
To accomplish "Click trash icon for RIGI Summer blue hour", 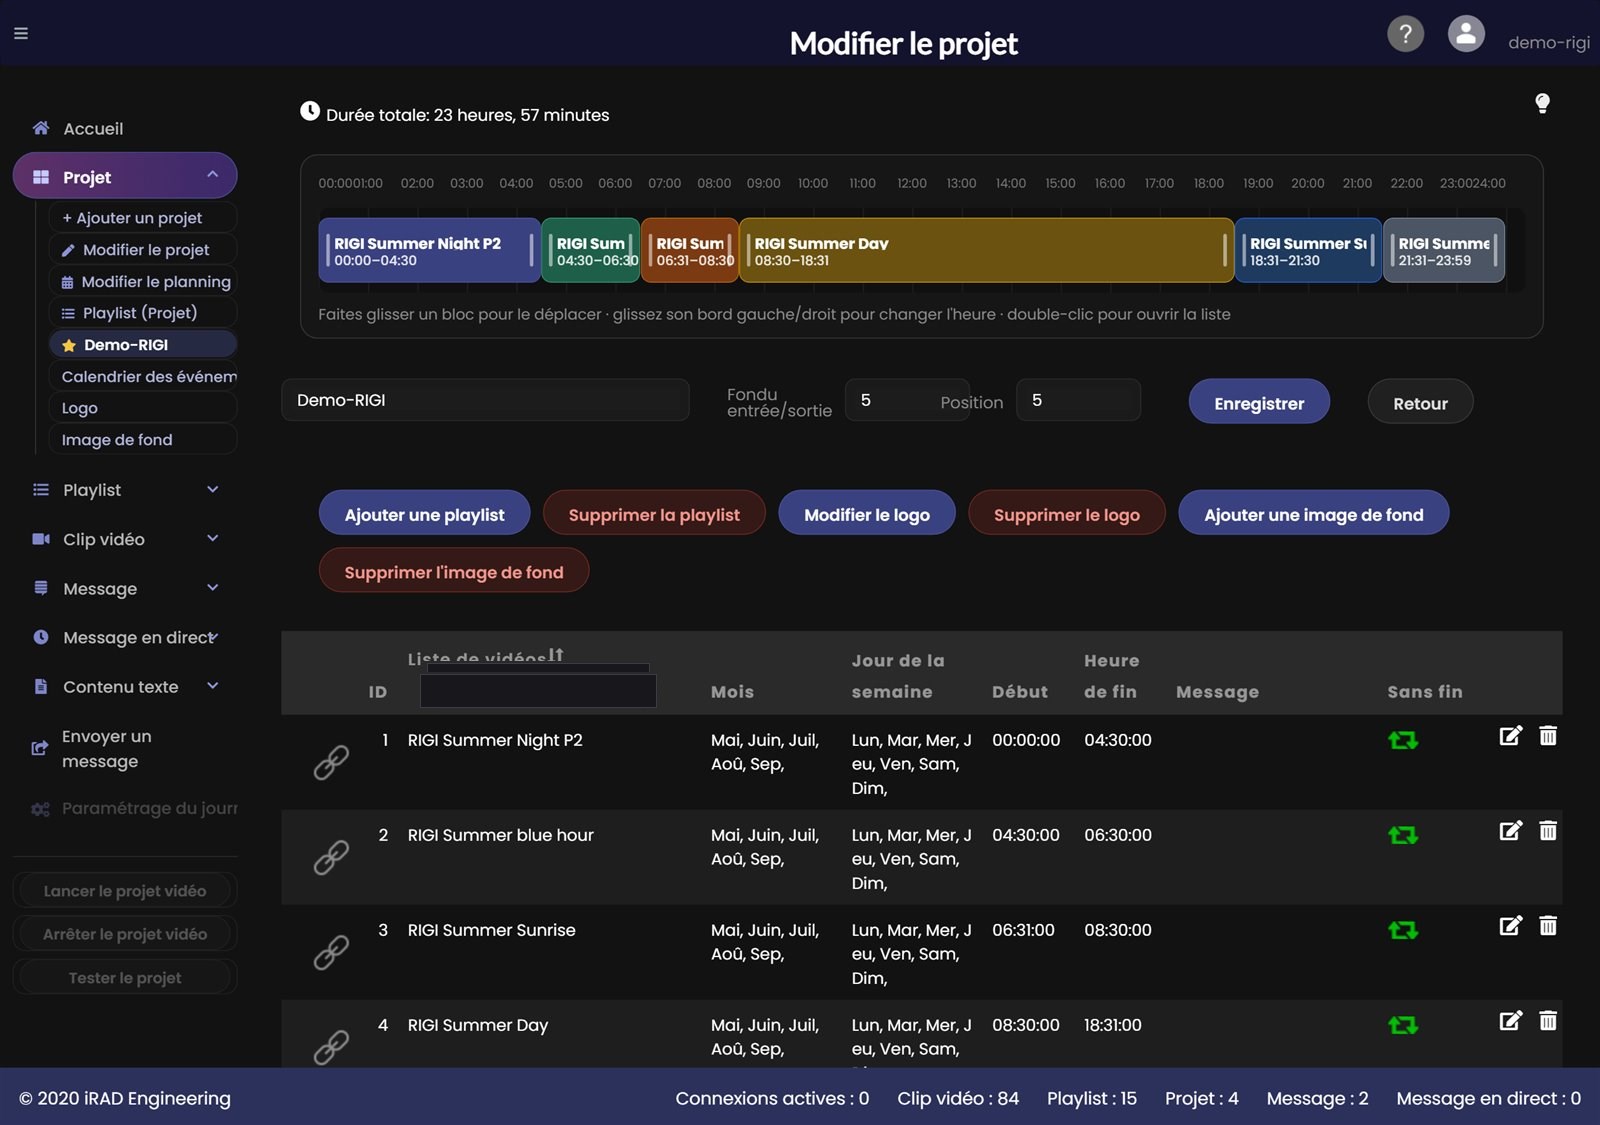I will pyautogui.click(x=1548, y=831).
